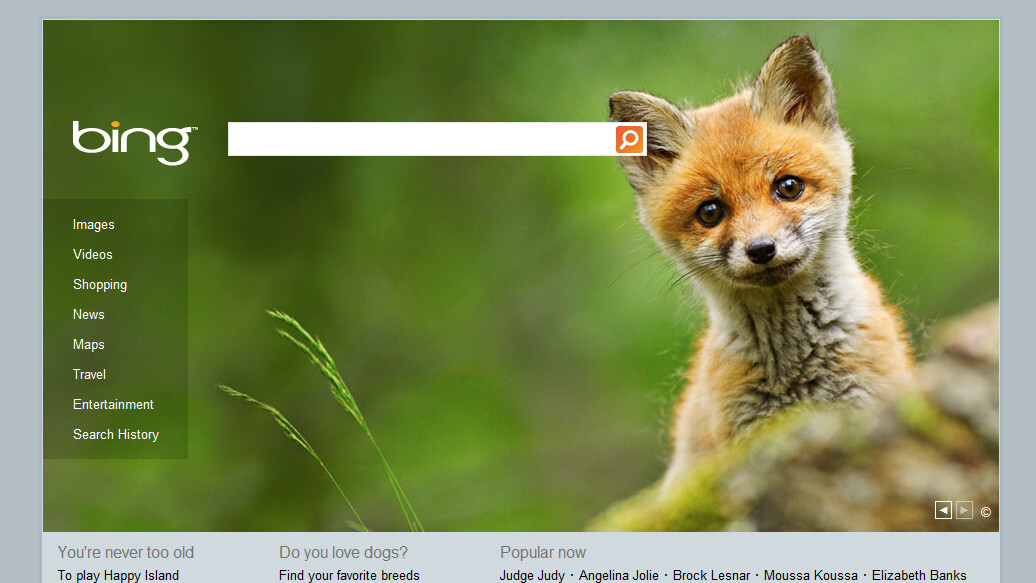
Task: Click "Find your favorite breeds" link
Action: coord(349,575)
